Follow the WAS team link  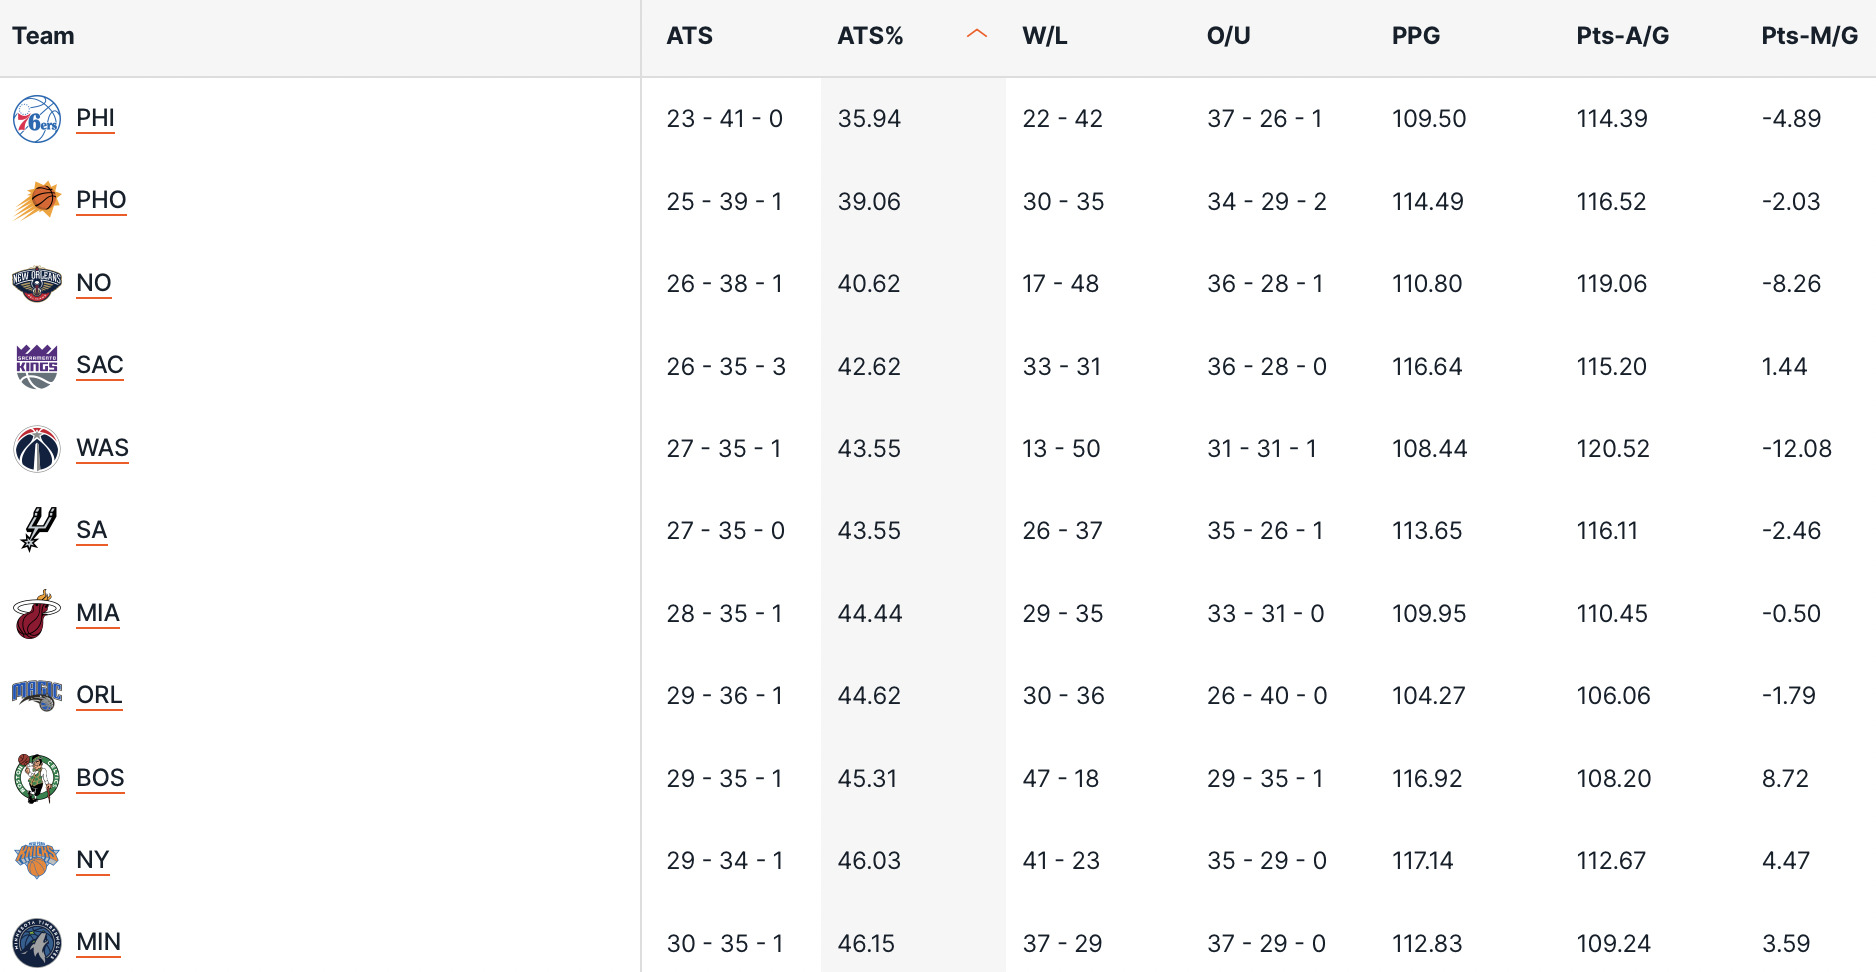(102, 448)
